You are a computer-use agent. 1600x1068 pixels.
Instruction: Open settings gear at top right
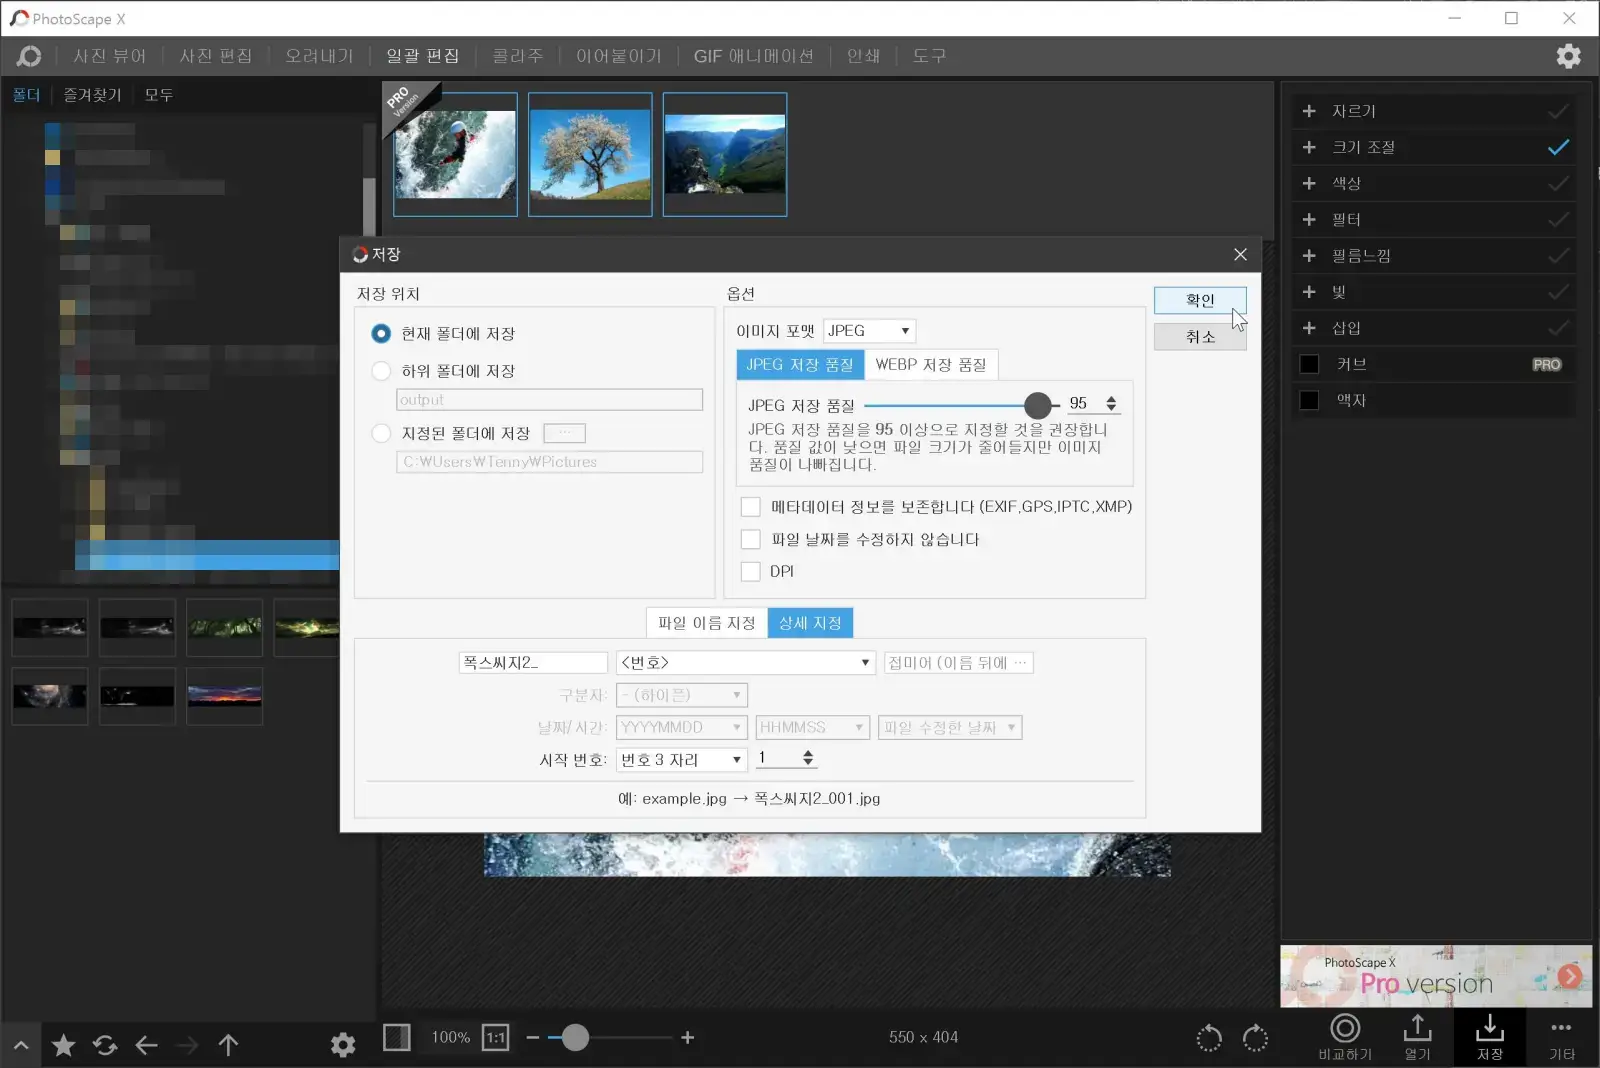(x=1568, y=56)
